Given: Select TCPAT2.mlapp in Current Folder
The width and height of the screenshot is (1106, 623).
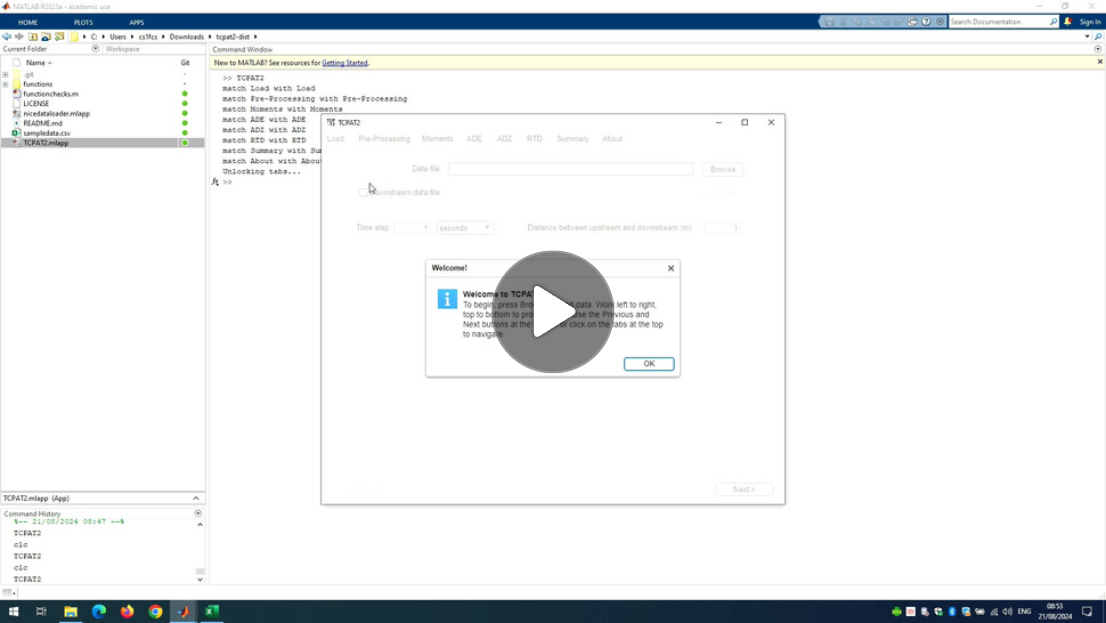Looking at the screenshot, I should click(x=46, y=143).
